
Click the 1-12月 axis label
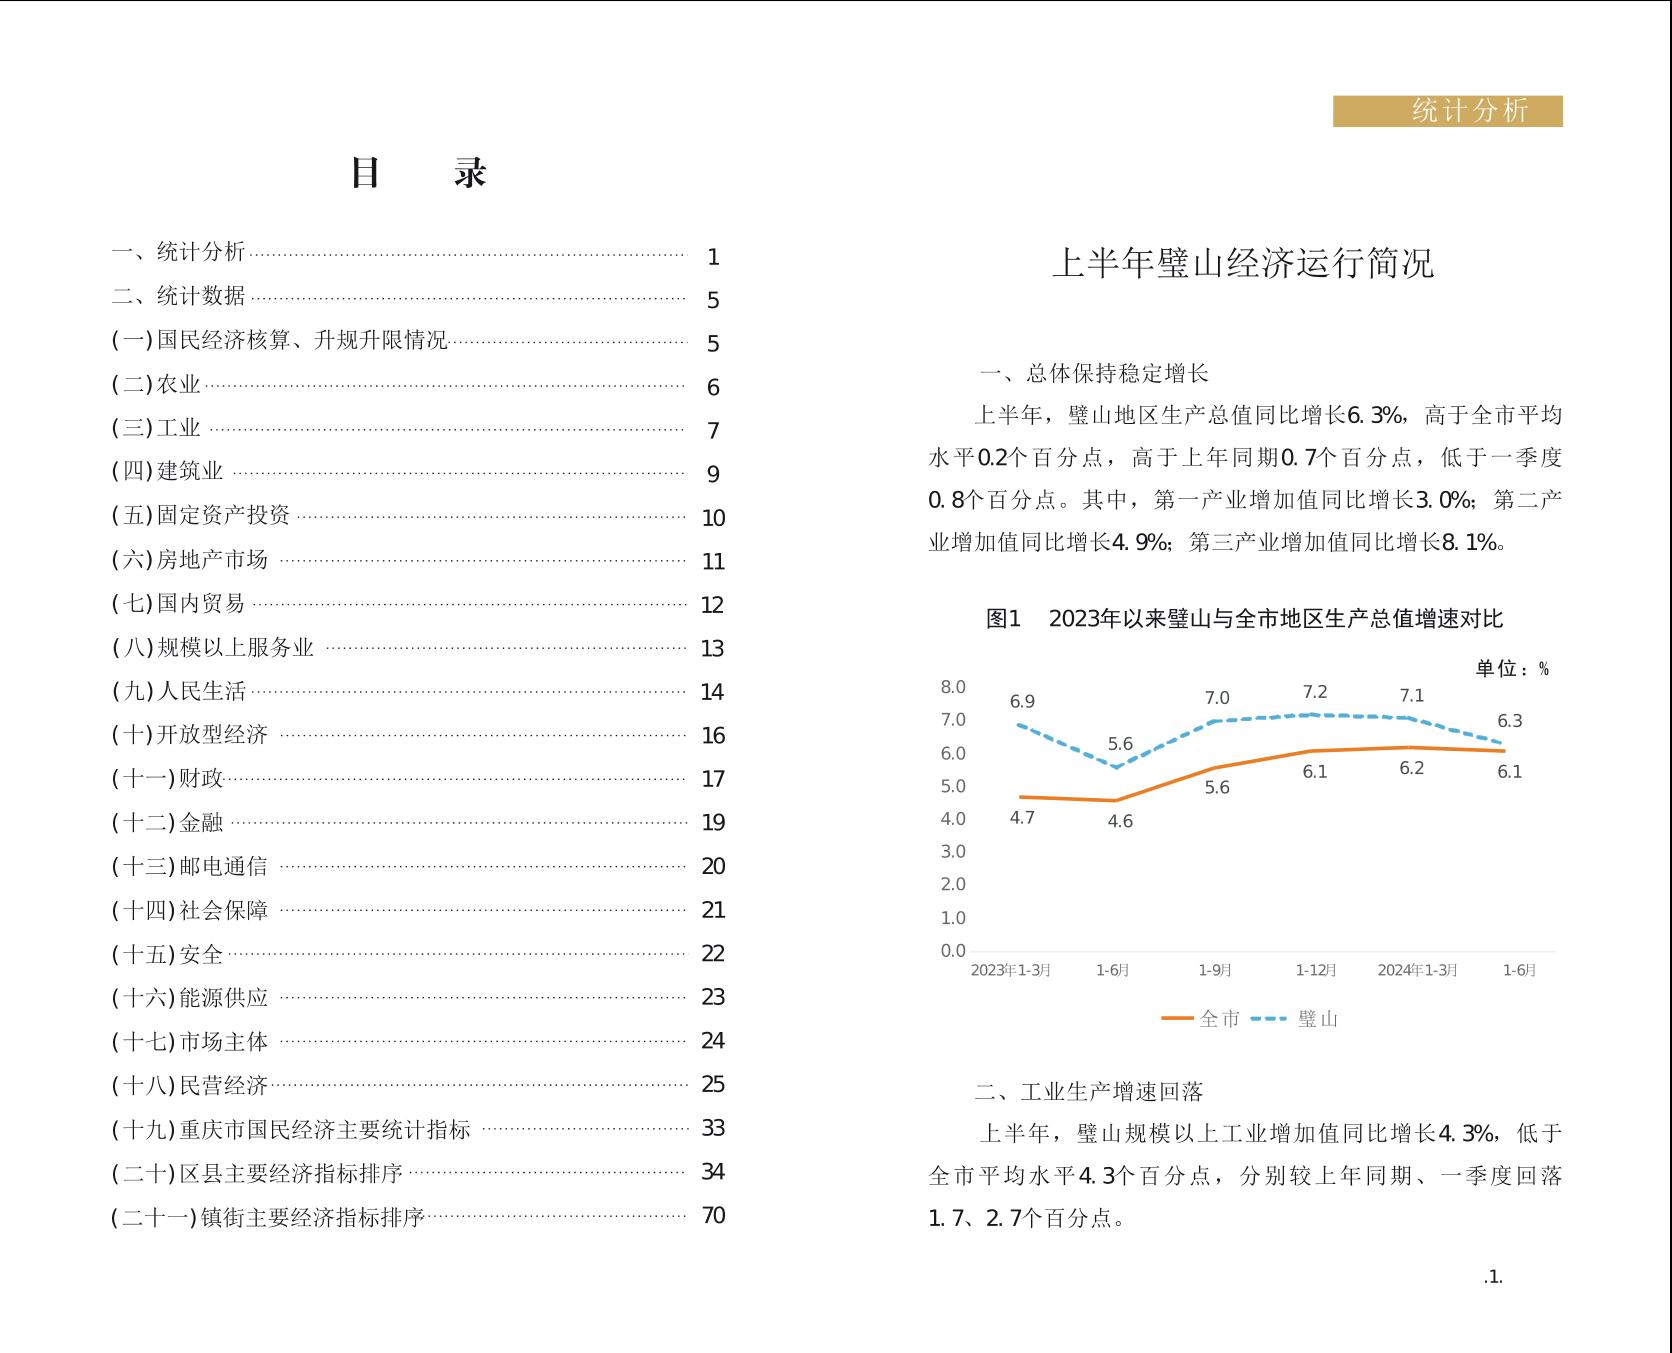click(x=1316, y=970)
